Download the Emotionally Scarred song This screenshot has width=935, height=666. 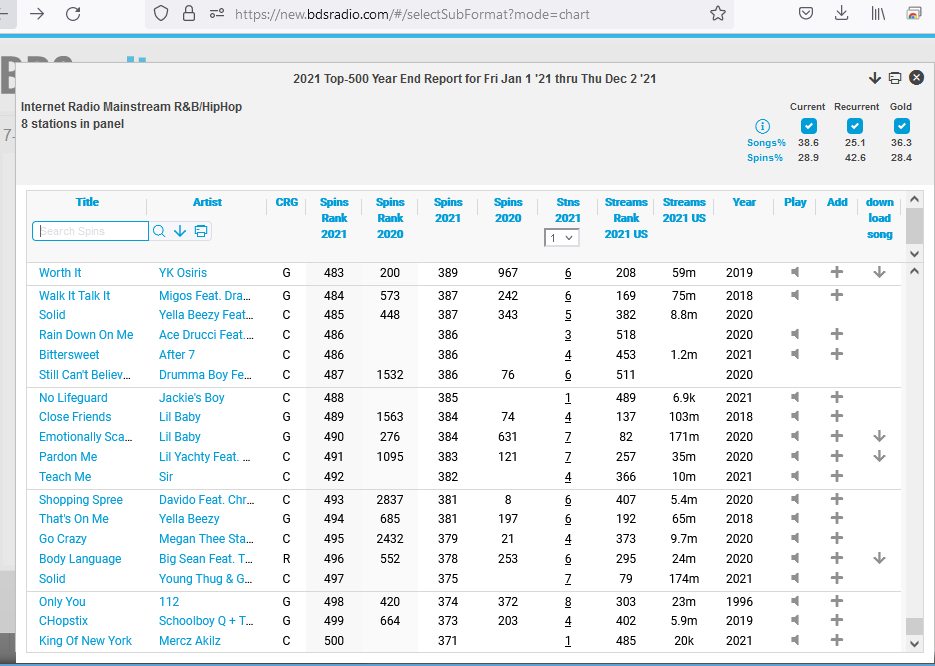pos(879,436)
